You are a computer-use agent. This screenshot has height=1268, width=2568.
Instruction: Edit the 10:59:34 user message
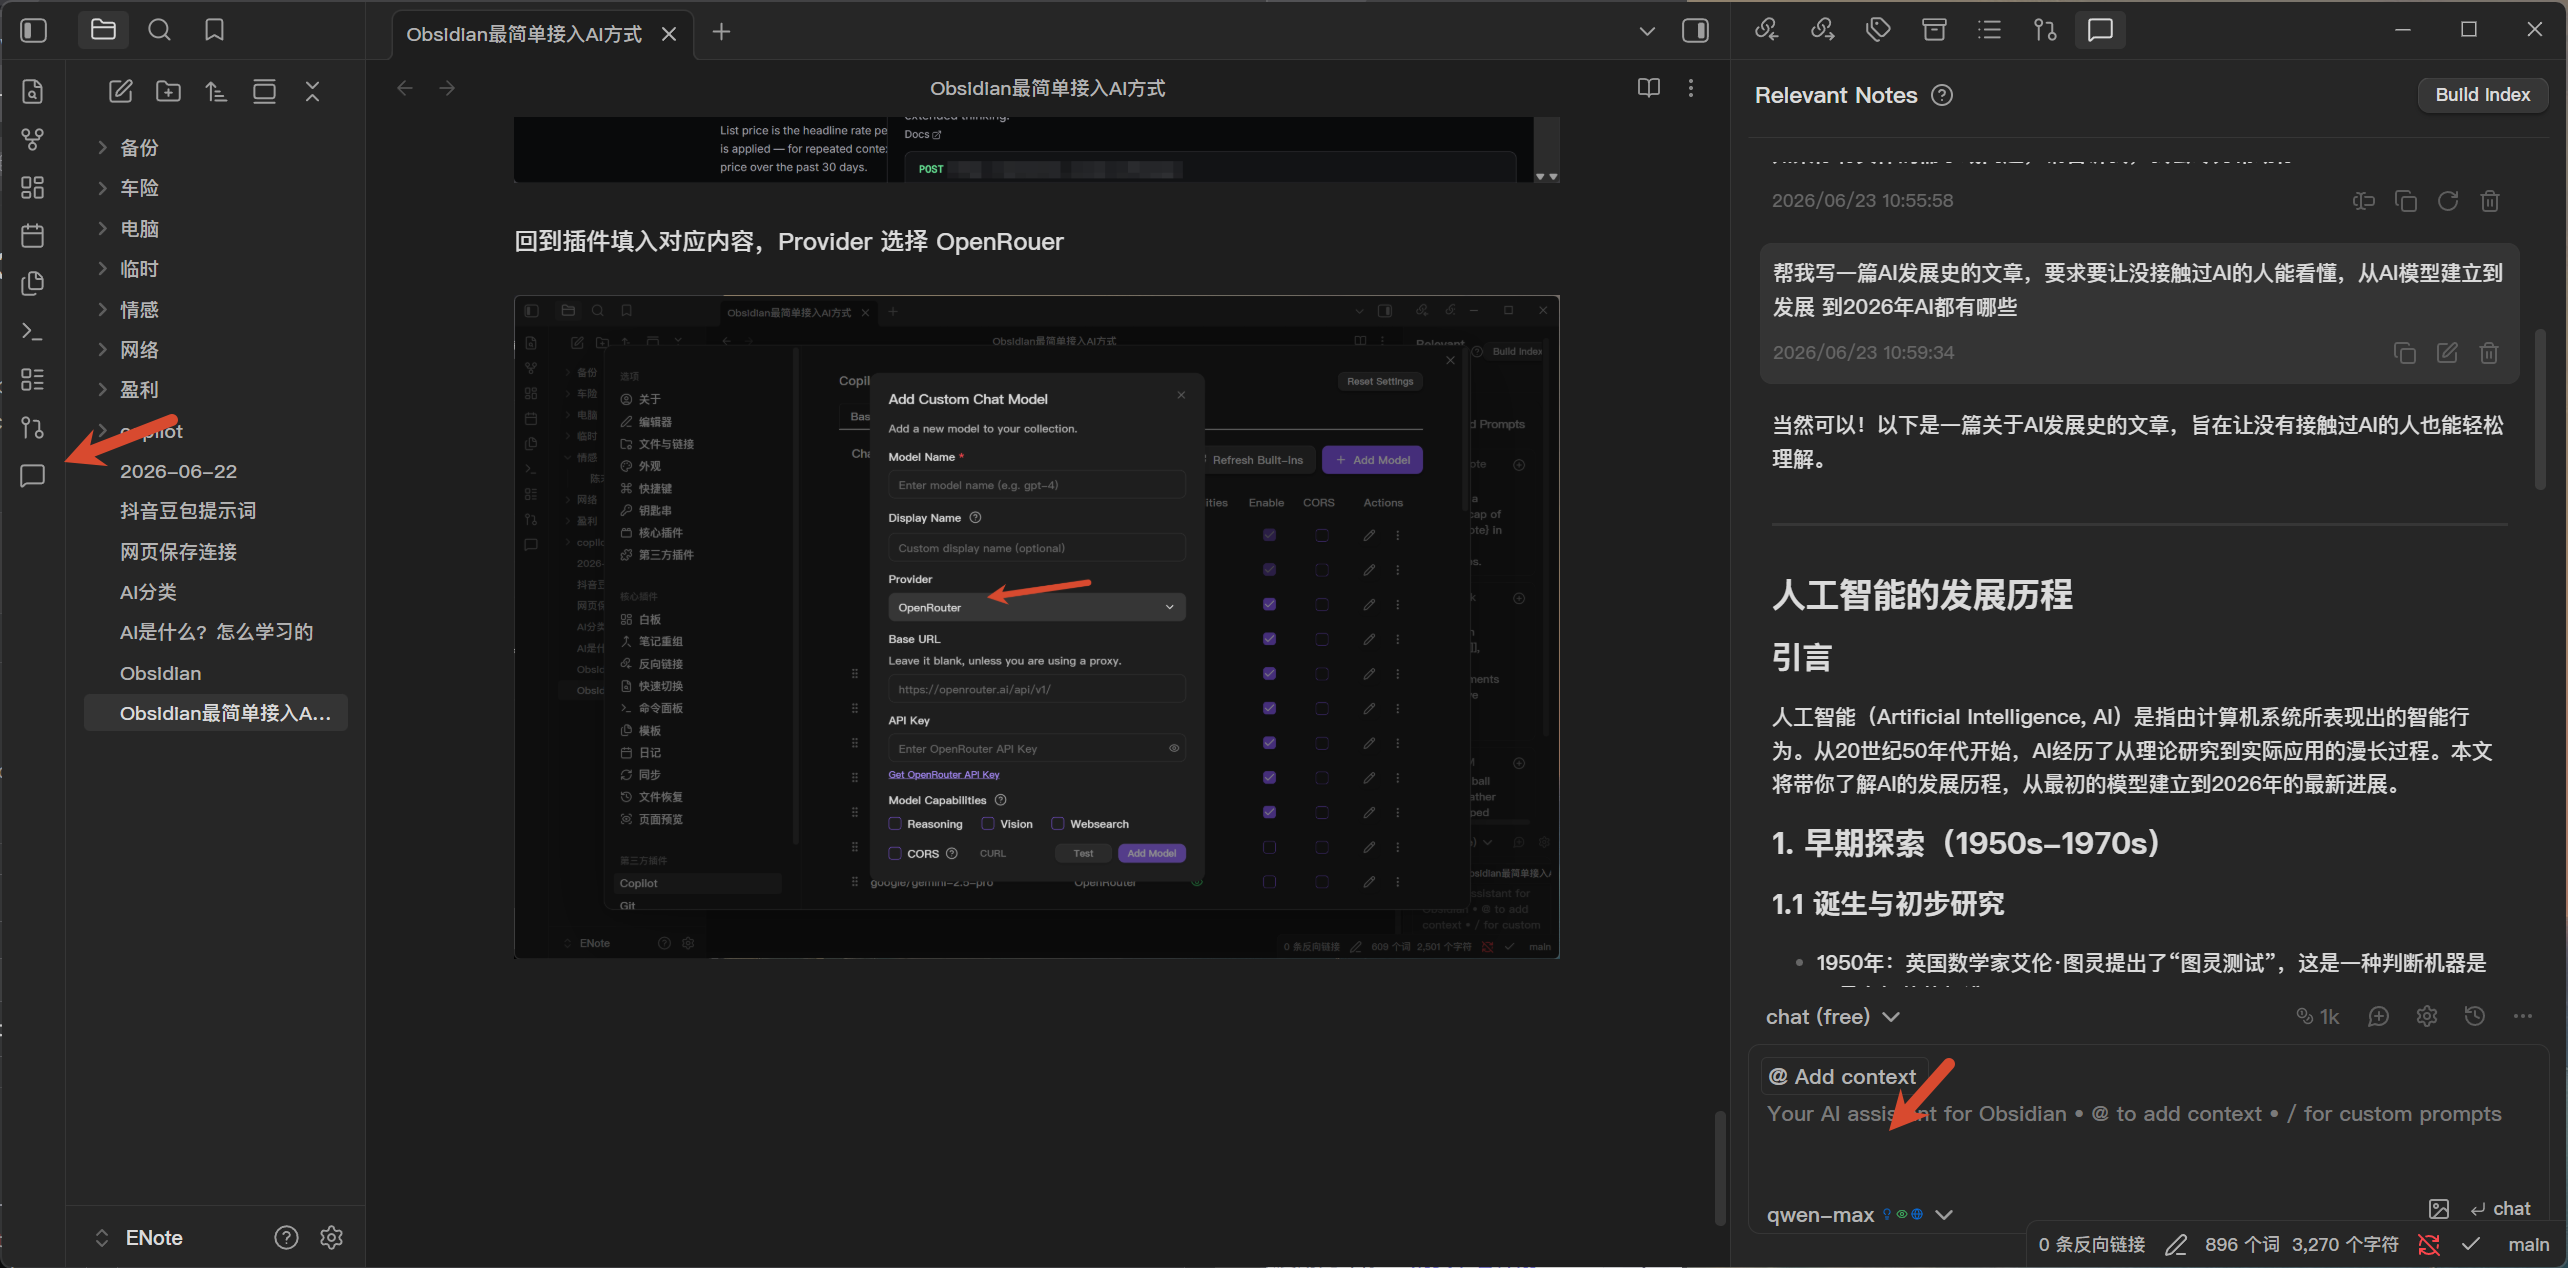(2447, 353)
